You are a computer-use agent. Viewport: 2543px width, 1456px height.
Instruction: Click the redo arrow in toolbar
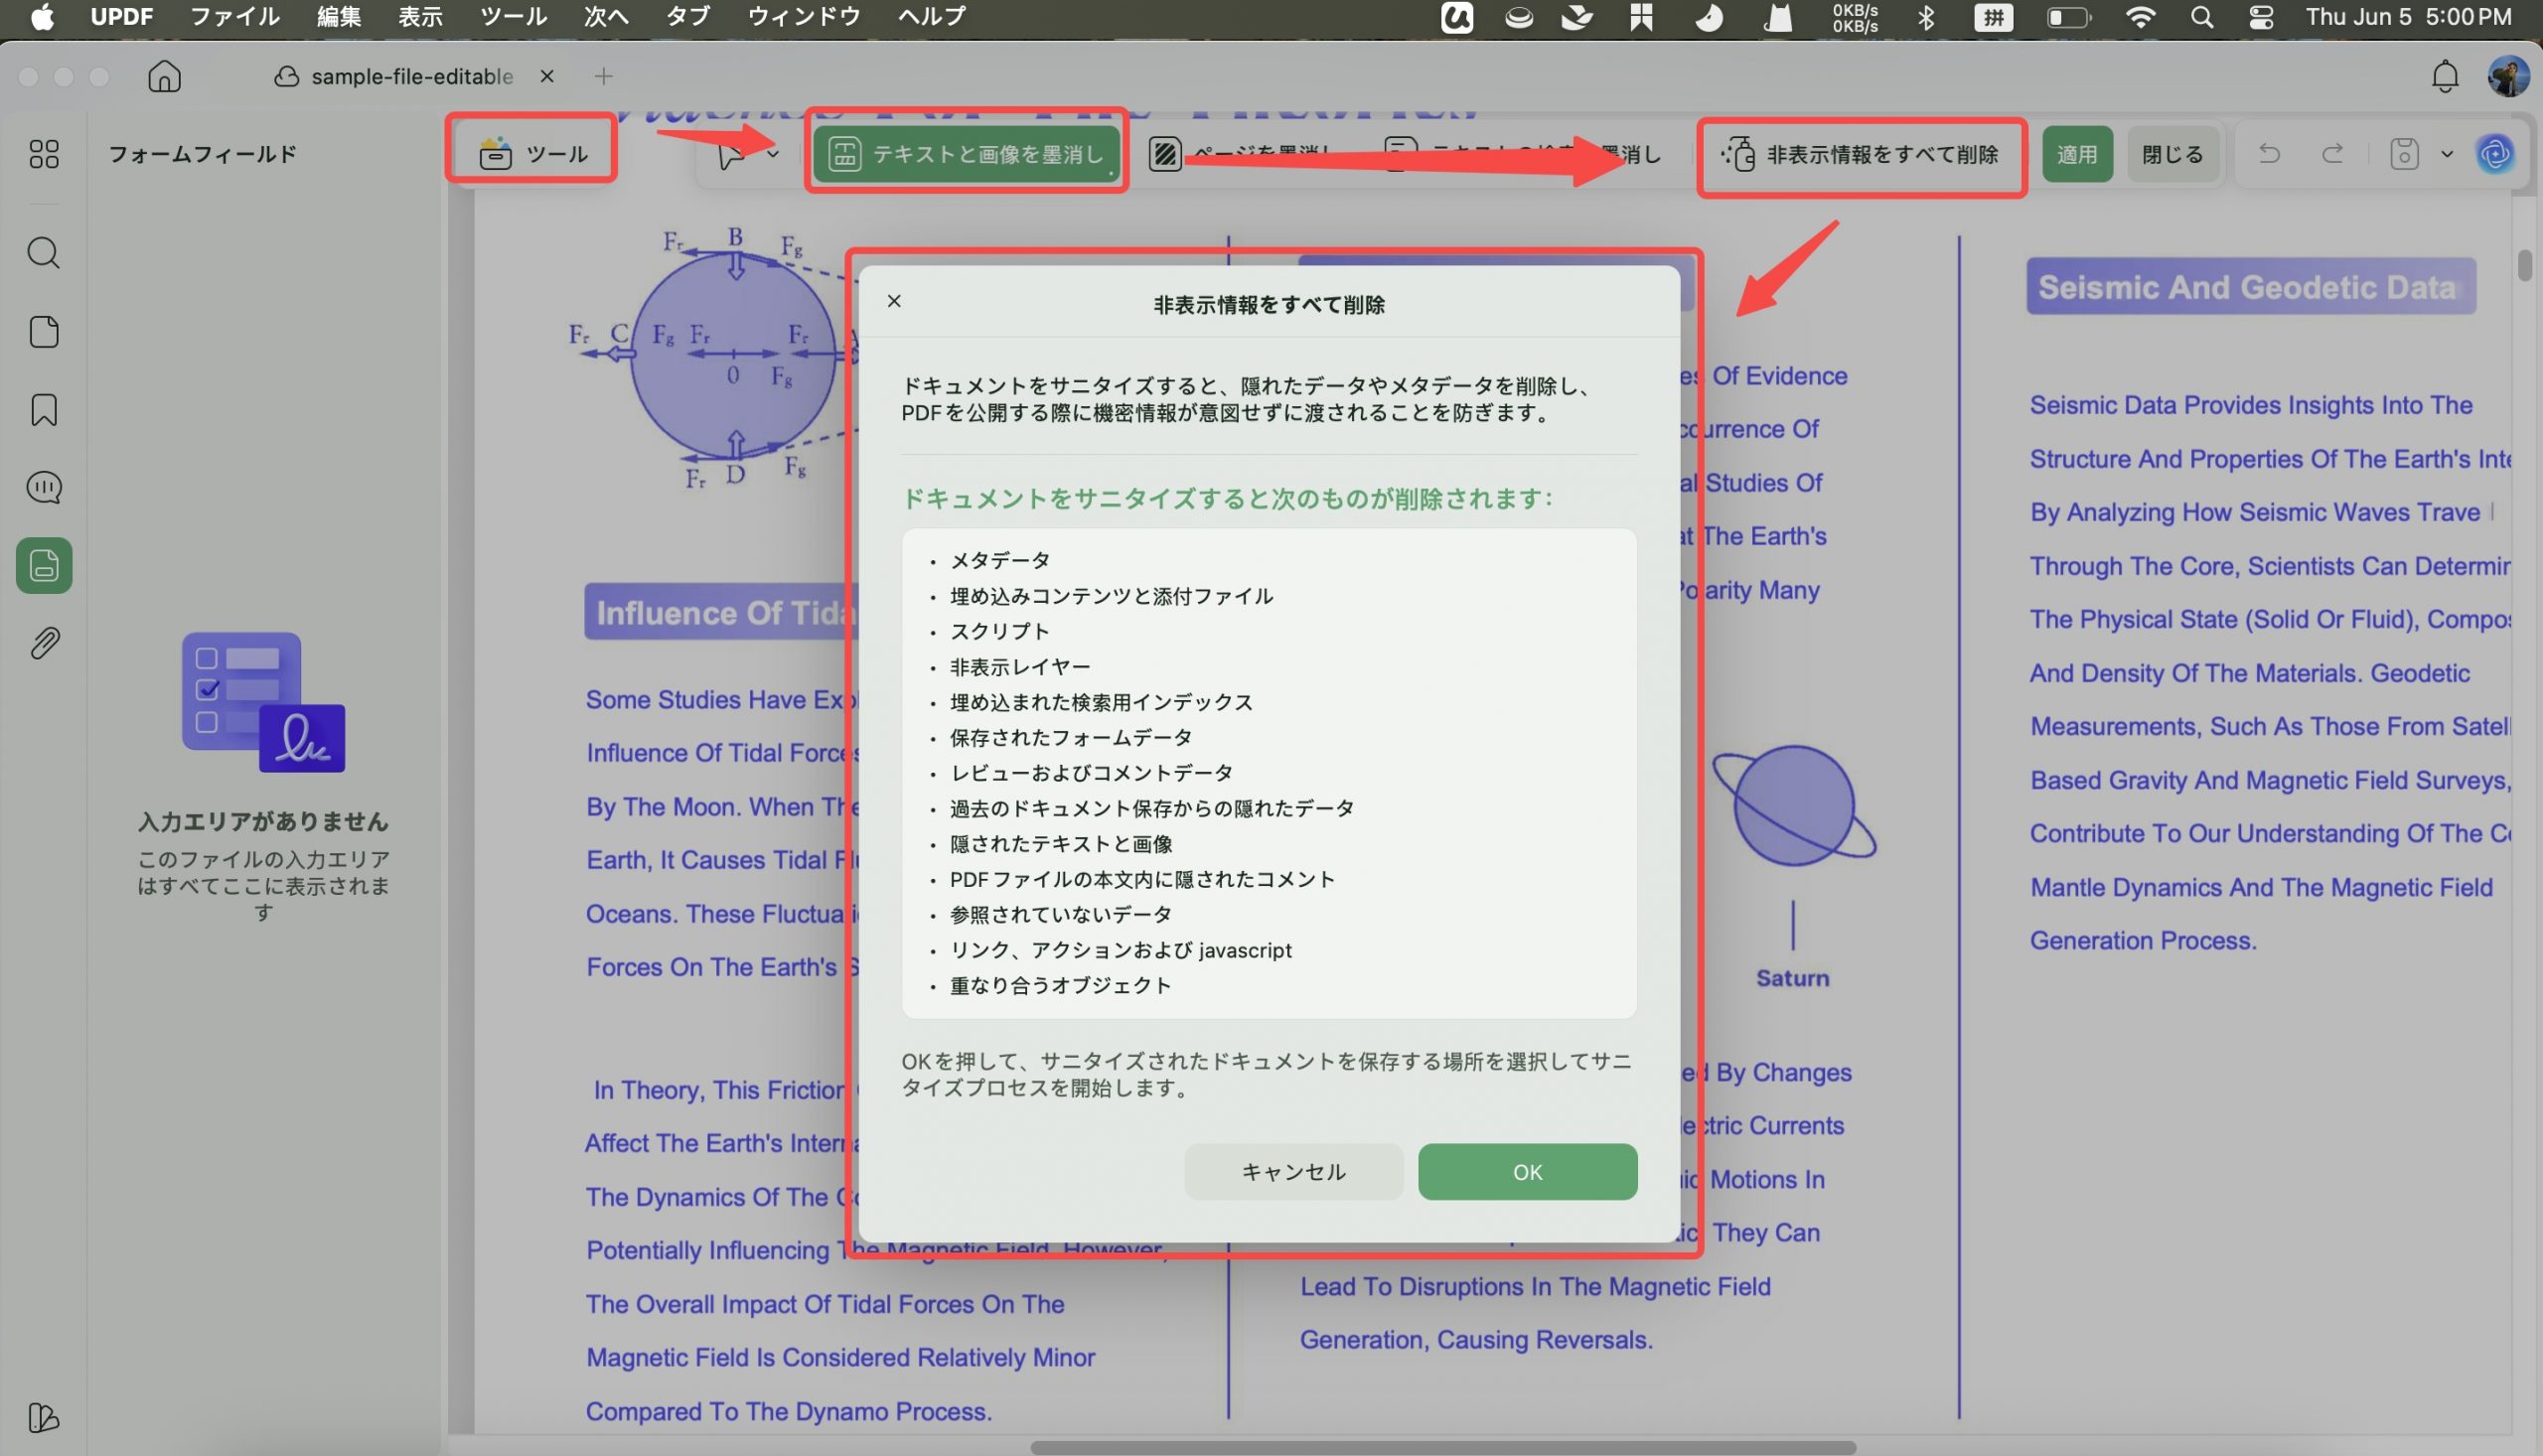[2332, 154]
